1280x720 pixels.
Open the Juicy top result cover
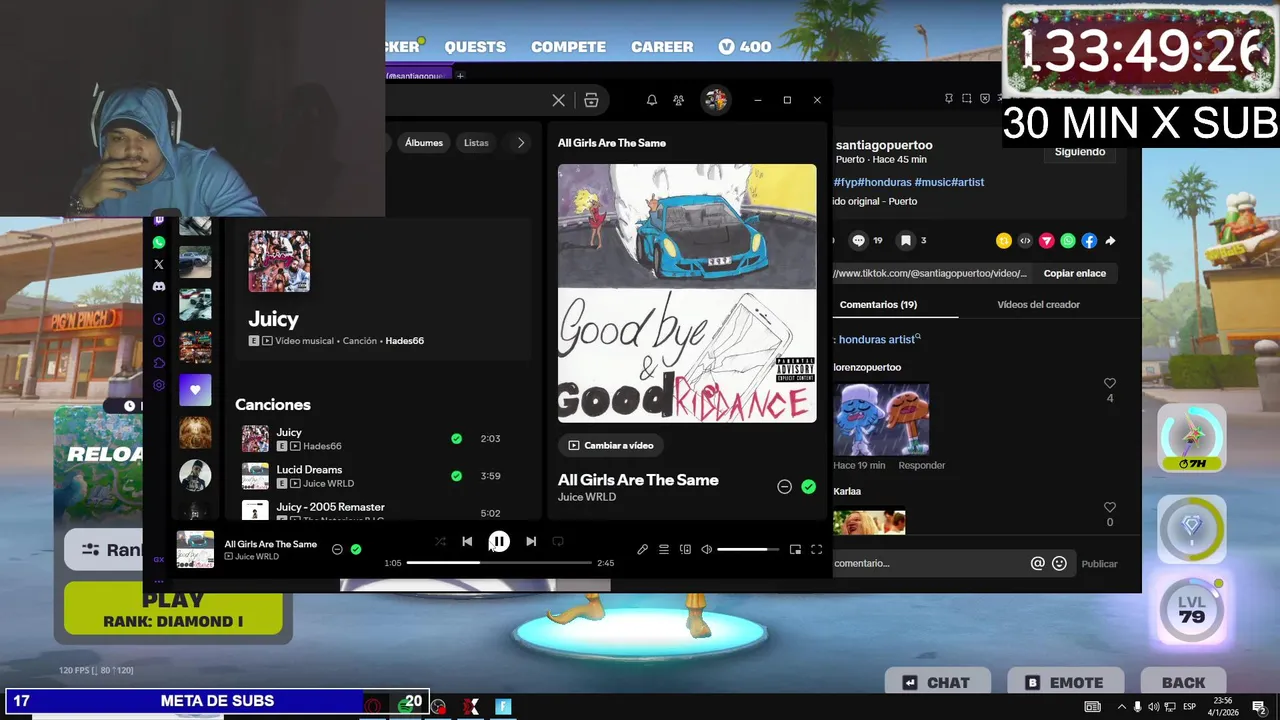point(279,261)
